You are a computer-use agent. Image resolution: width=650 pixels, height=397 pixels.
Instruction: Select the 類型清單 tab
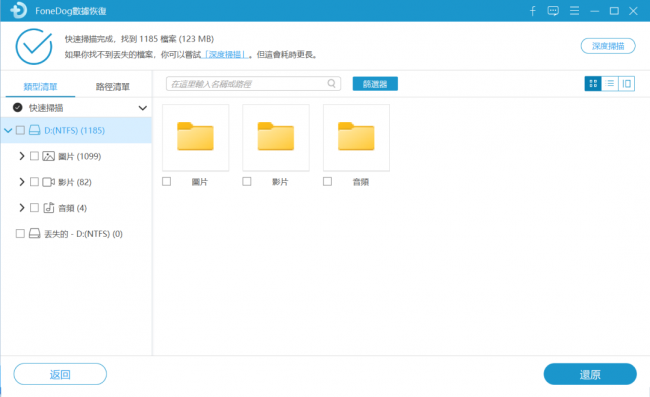coord(40,87)
